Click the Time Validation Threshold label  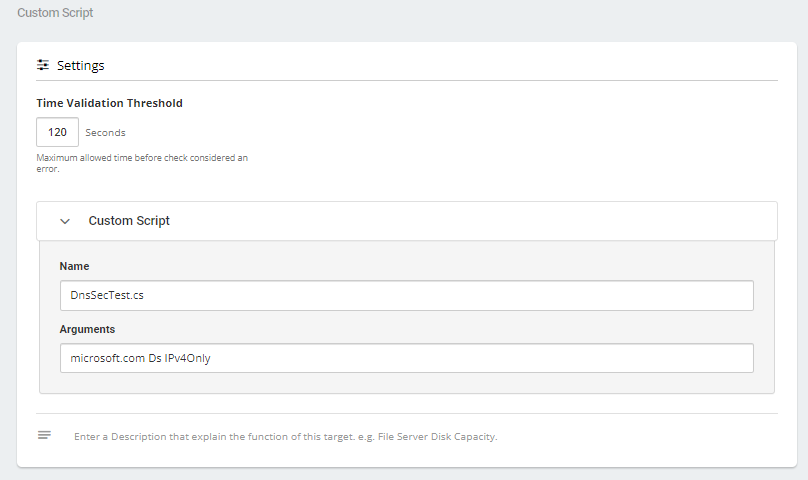coord(109,103)
